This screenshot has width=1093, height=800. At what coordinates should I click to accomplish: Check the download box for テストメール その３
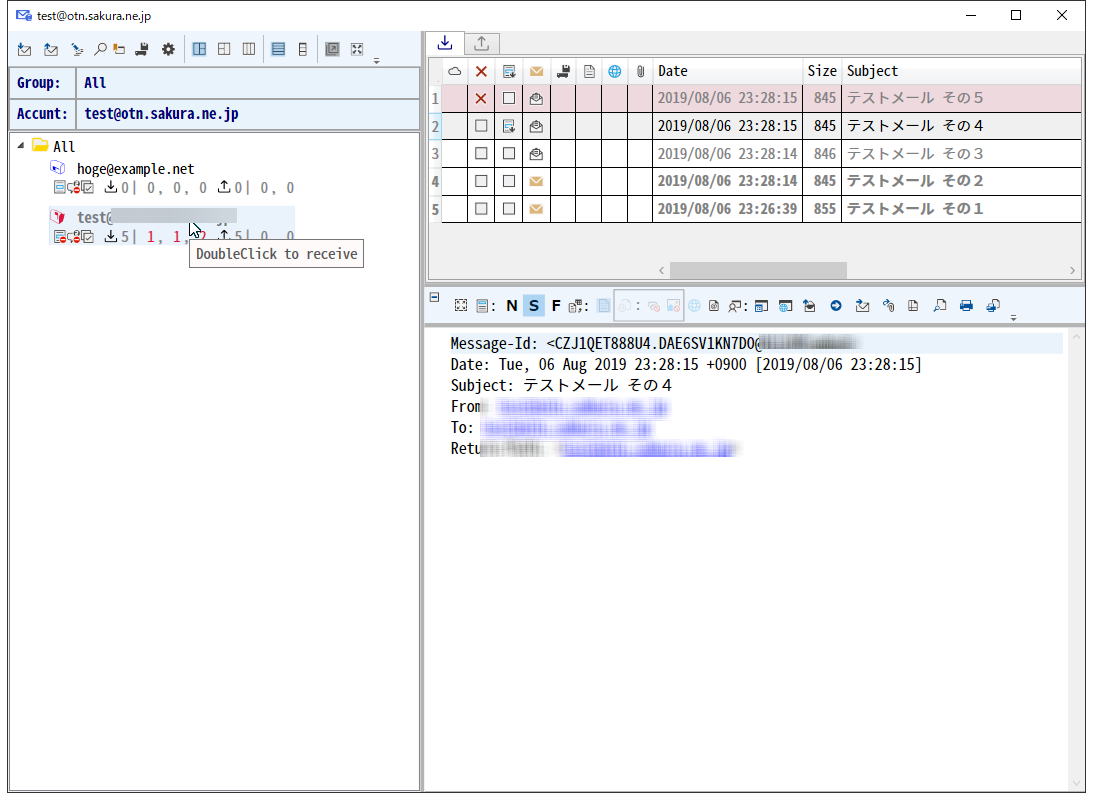[509, 153]
